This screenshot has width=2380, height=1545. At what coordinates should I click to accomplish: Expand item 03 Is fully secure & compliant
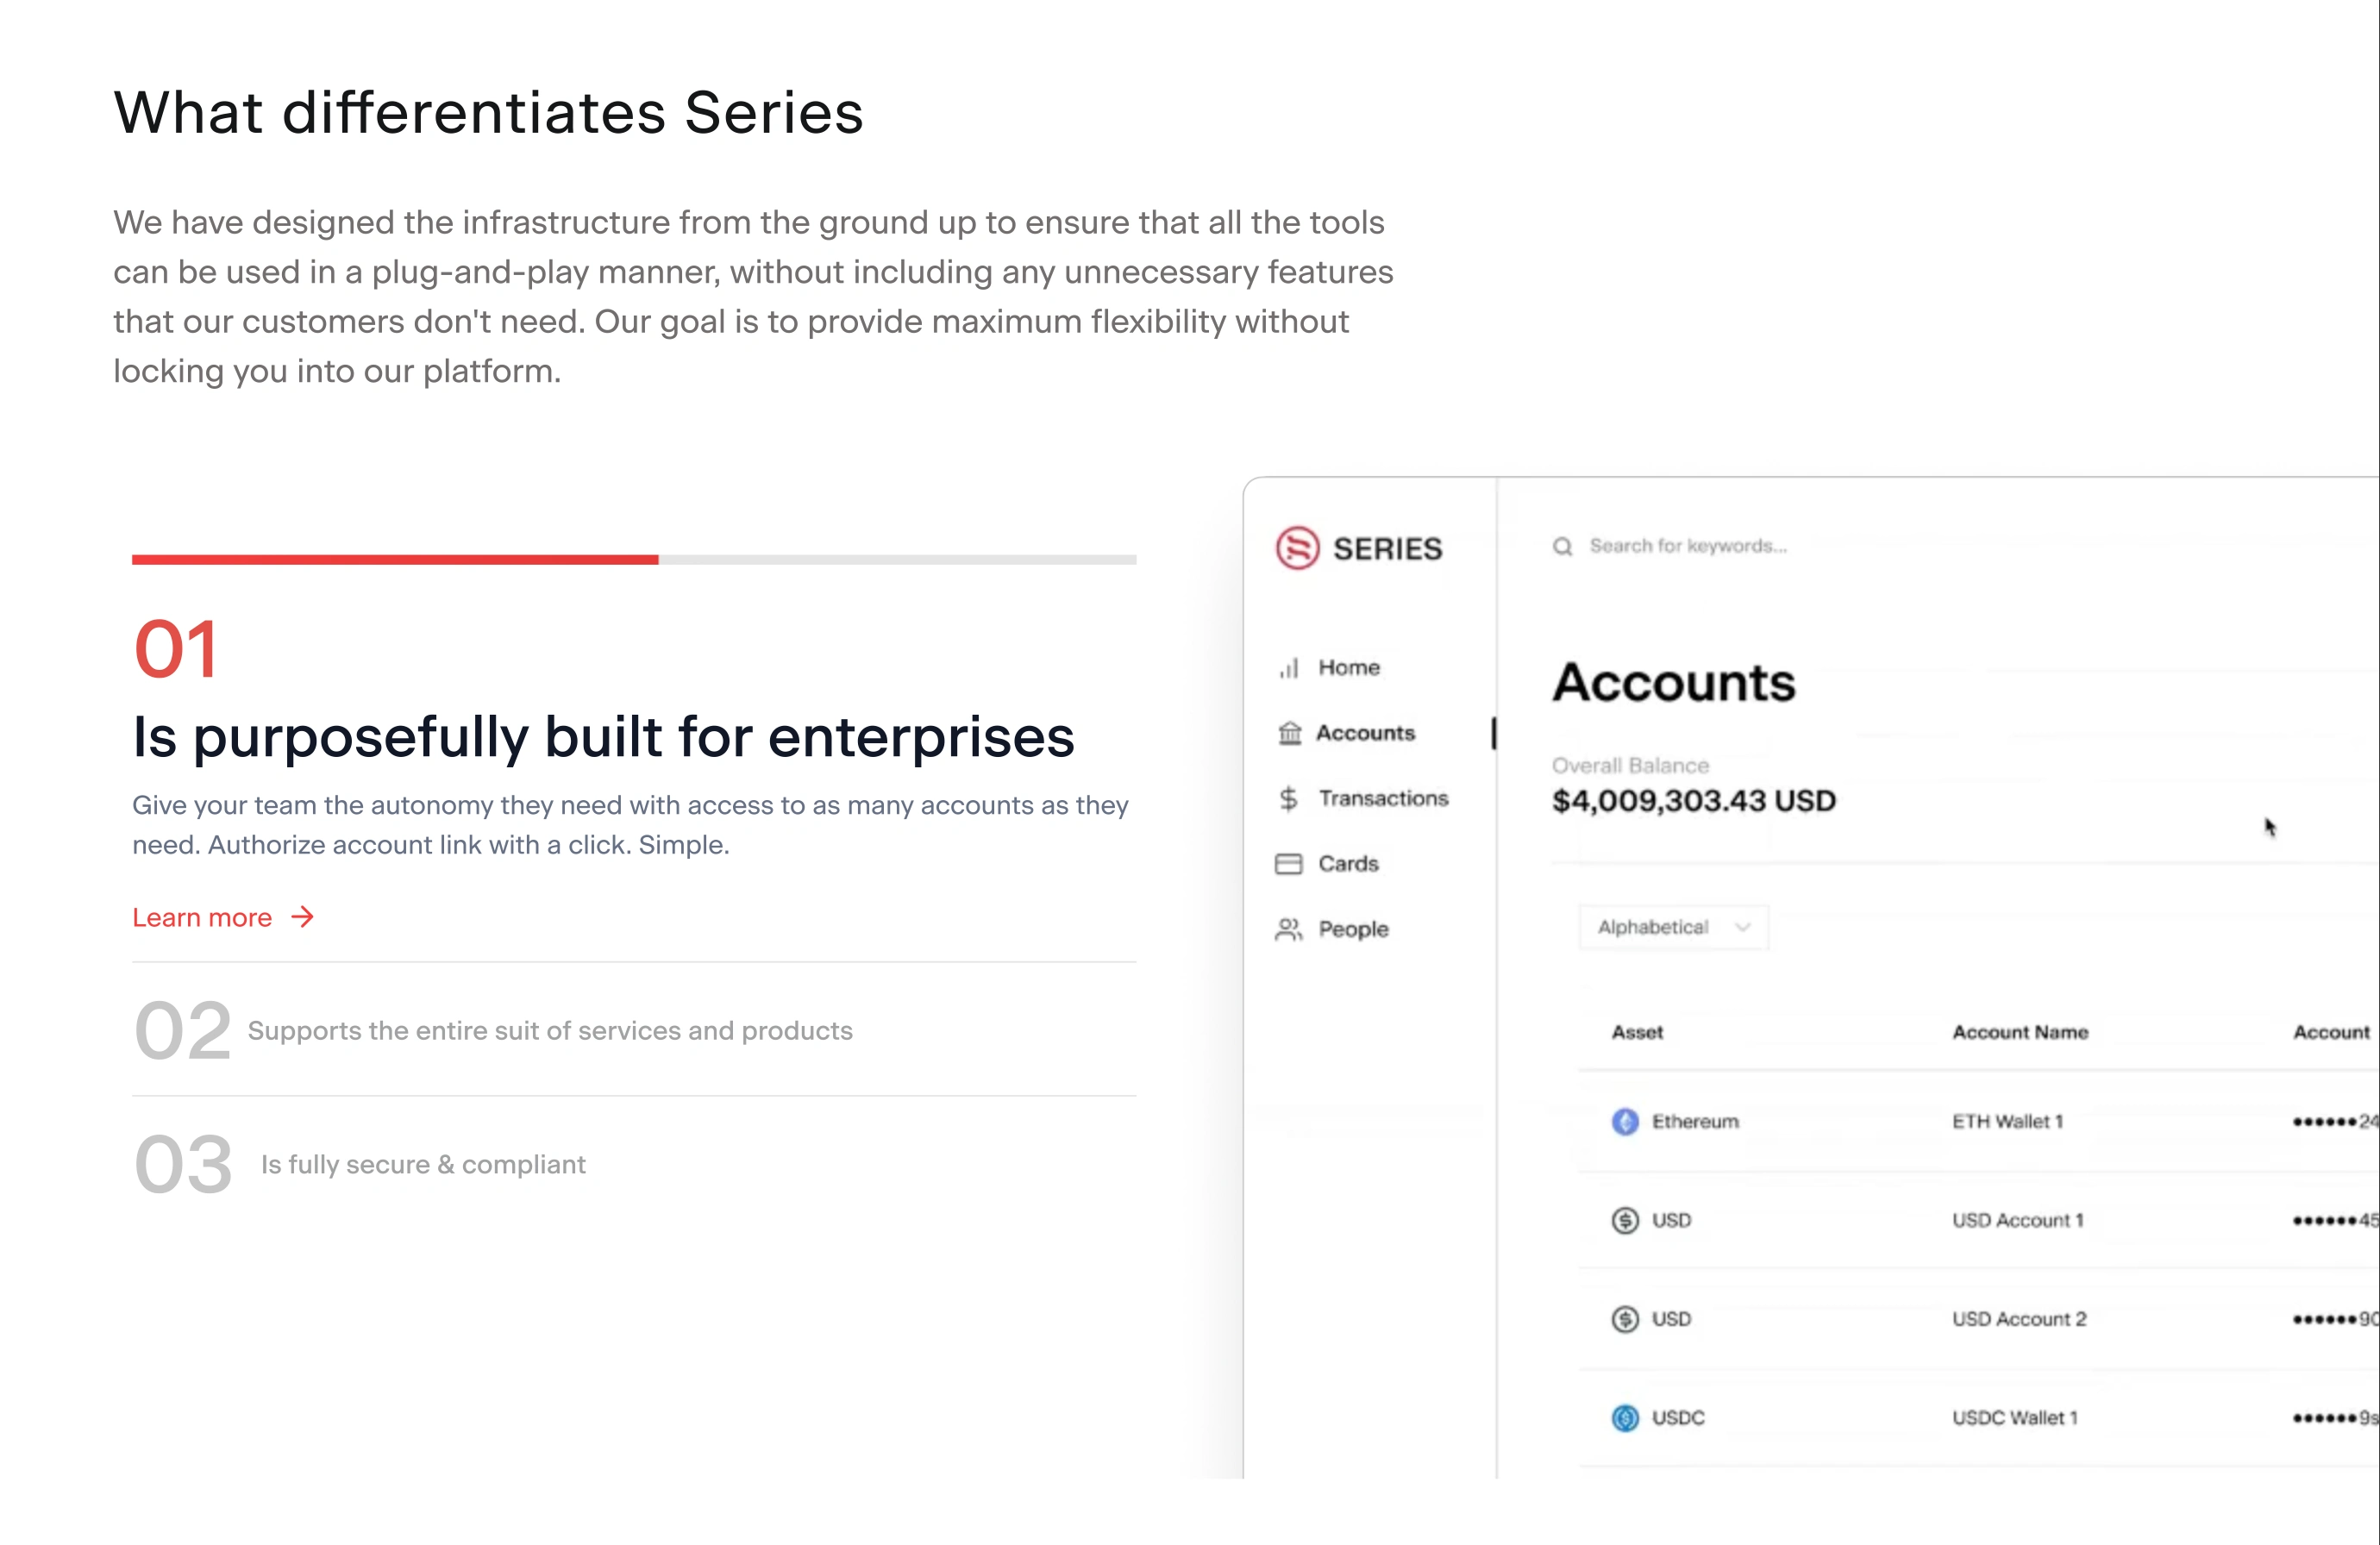423,1165
